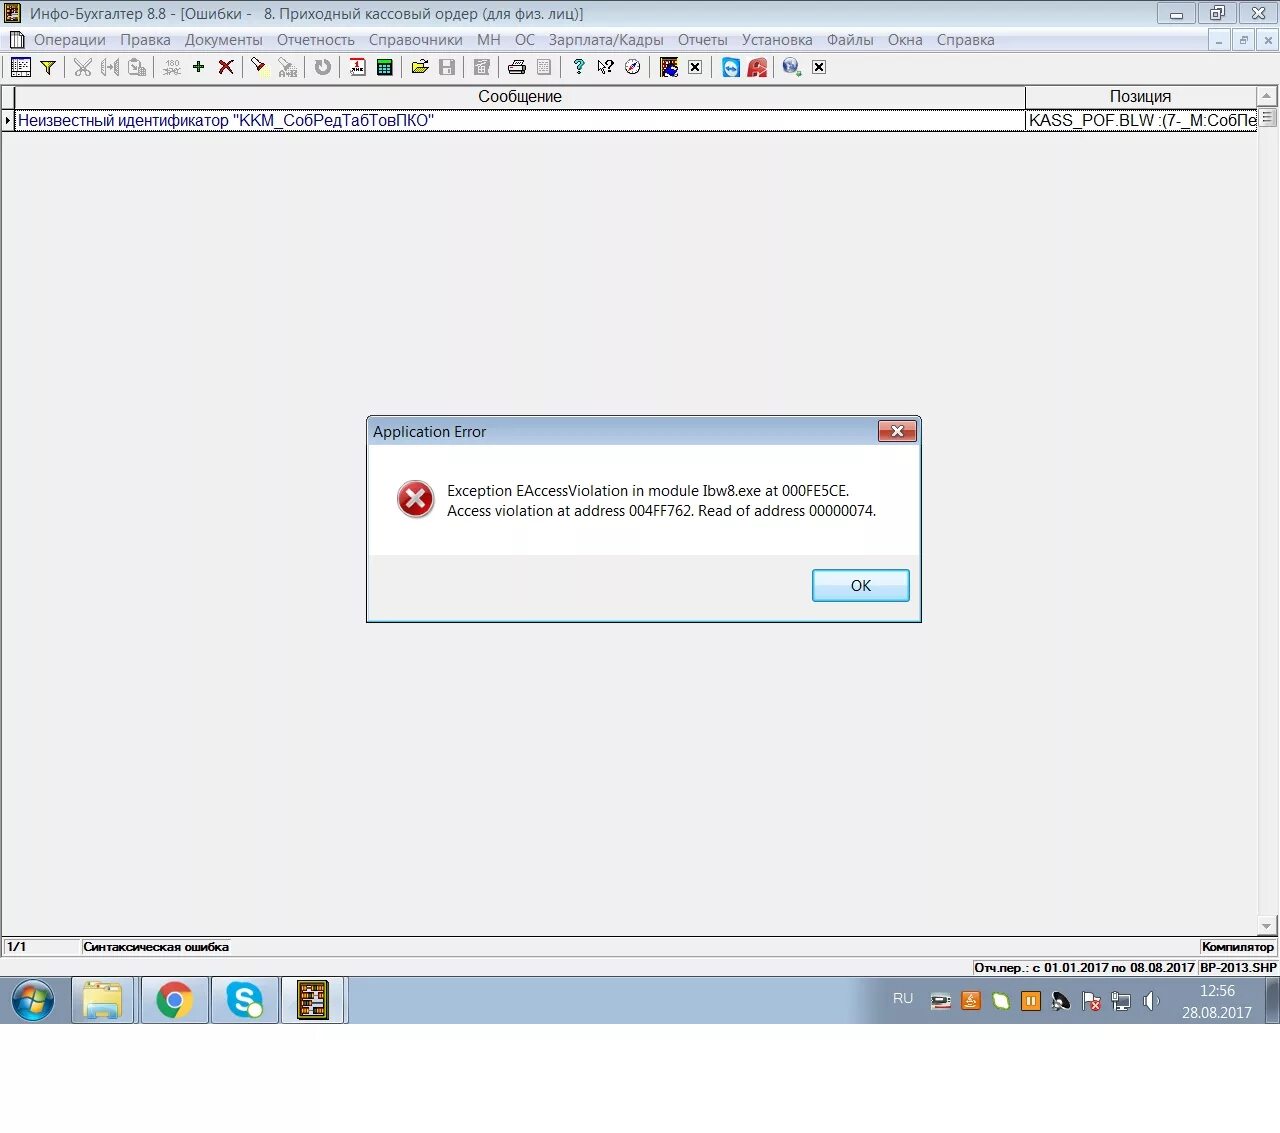Image resolution: width=1280 pixels, height=1133 pixels.
Task: Click the save floppy disk icon
Action: [x=447, y=67]
